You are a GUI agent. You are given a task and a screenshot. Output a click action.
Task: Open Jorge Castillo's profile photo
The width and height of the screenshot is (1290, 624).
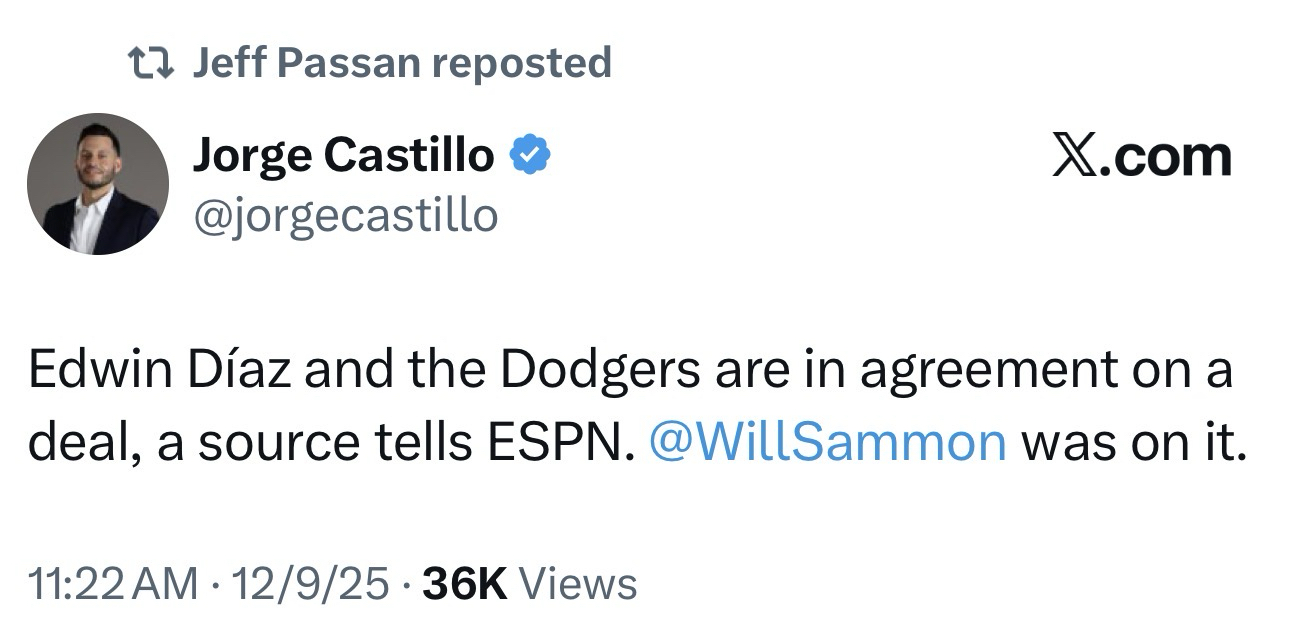coord(98,184)
